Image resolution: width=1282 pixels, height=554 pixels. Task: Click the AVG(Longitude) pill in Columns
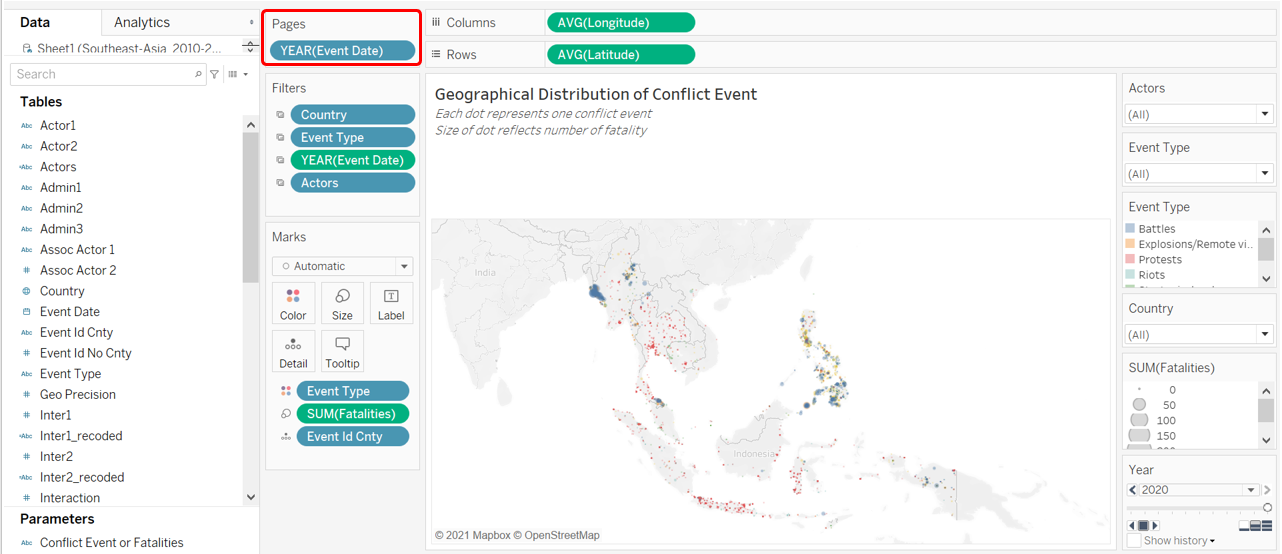(x=620, y=22)
